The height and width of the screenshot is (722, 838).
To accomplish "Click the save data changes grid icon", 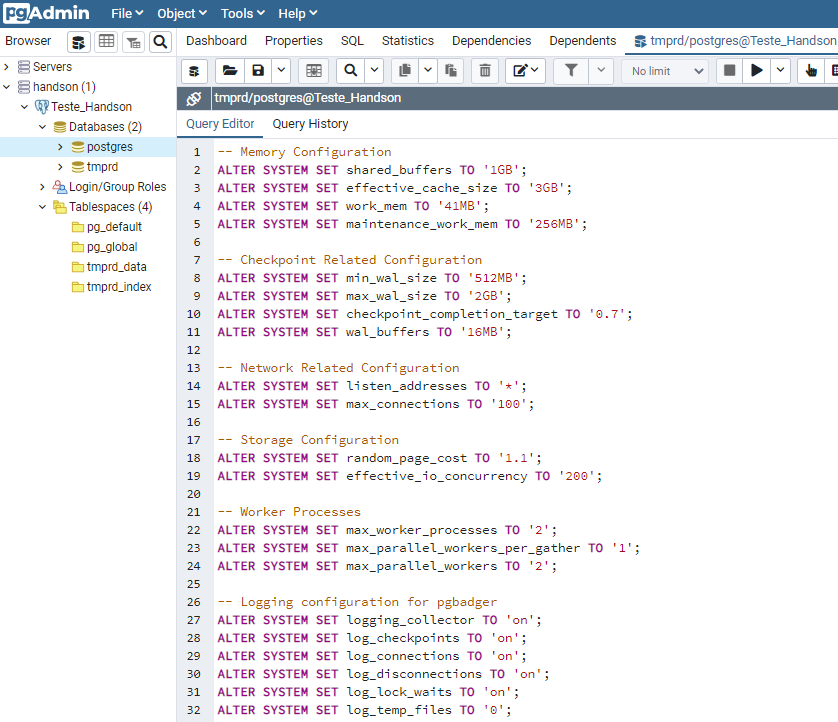I will pos(314,71).
